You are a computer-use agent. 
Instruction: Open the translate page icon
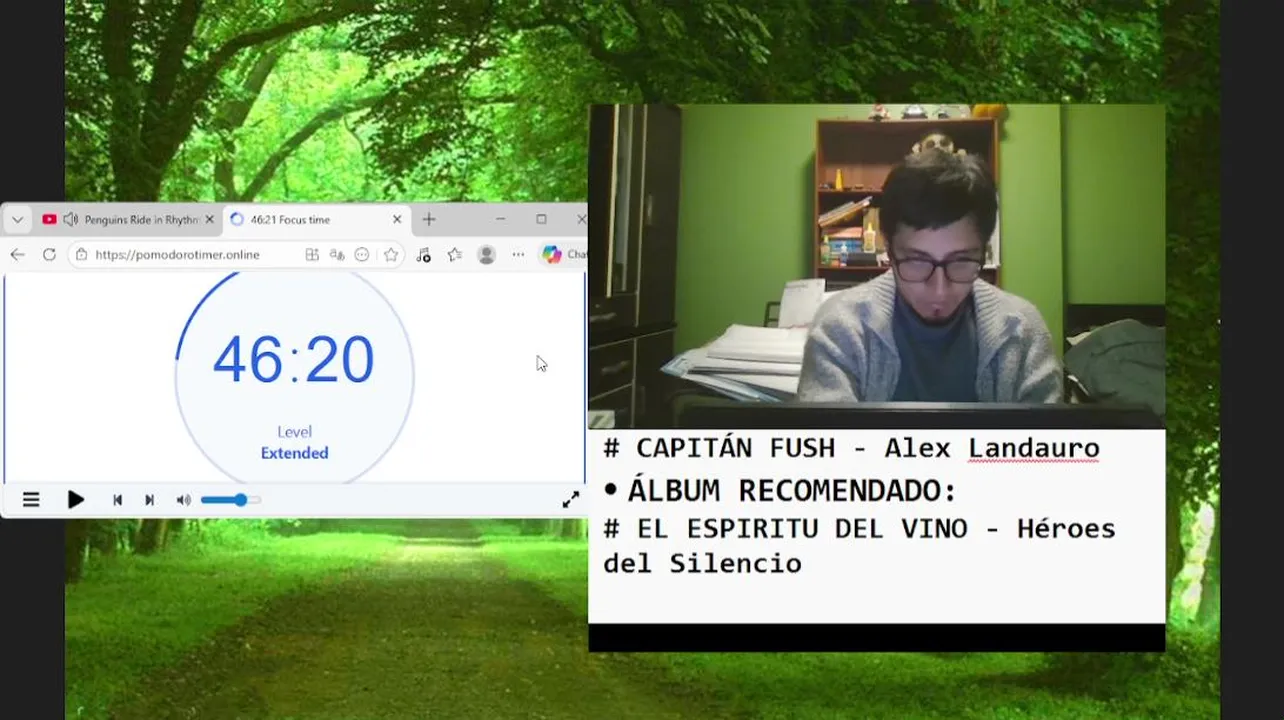pyautogui.click(x=337, y=255)
